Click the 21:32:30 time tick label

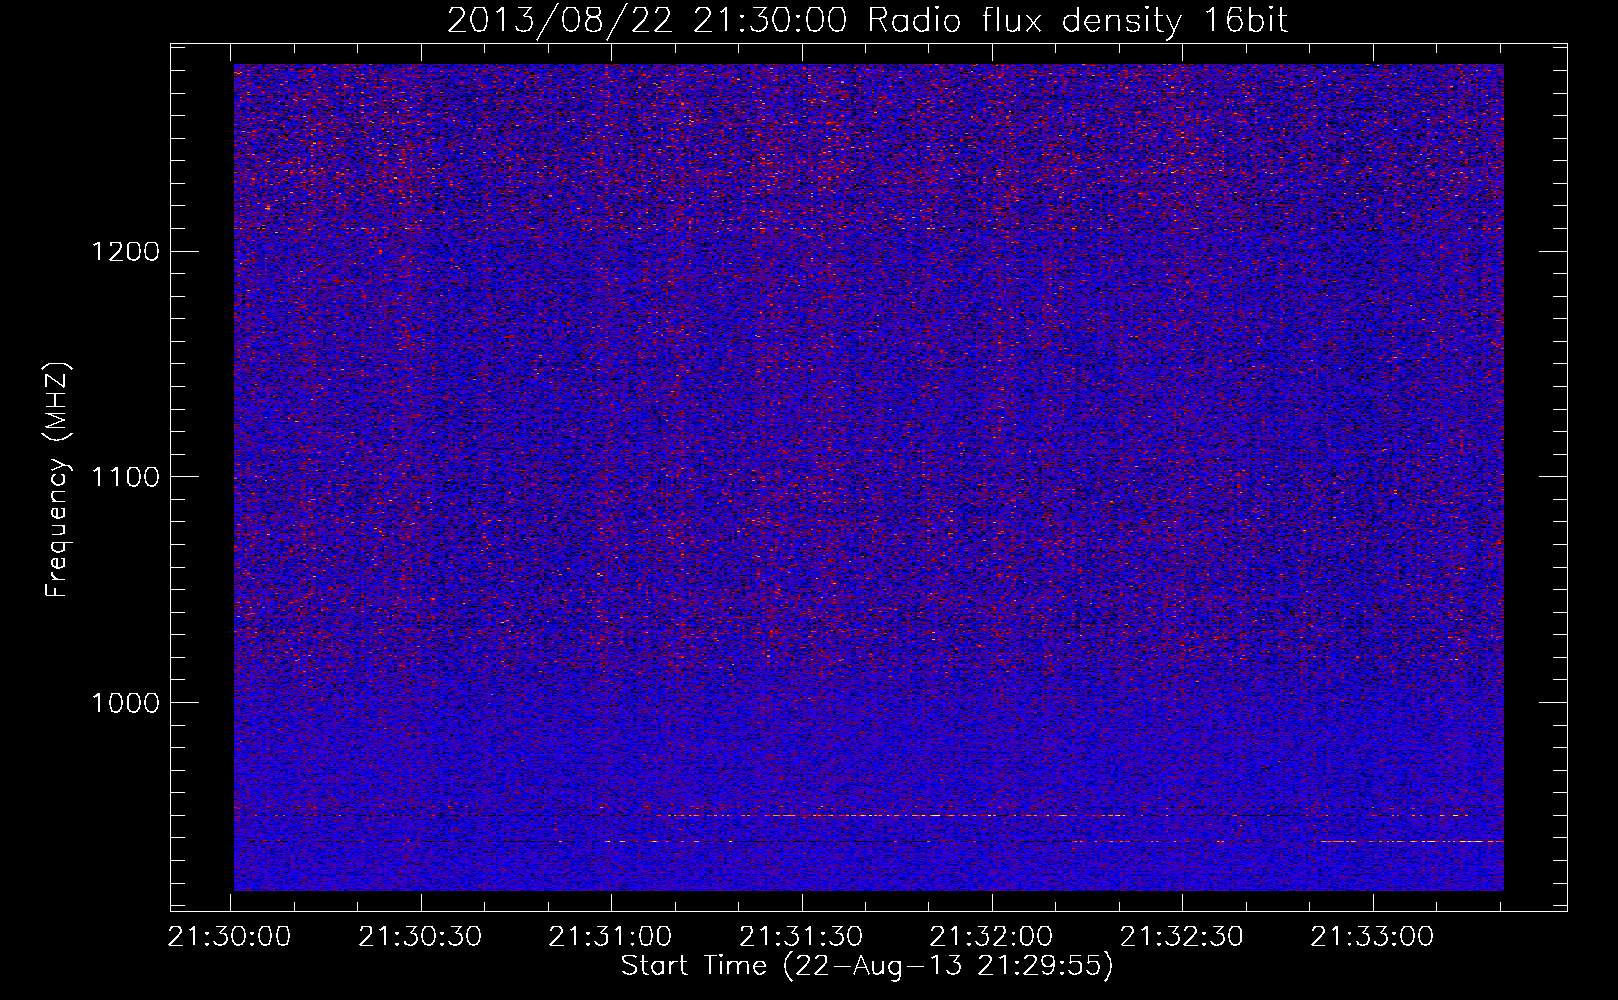pos(1182,937)
